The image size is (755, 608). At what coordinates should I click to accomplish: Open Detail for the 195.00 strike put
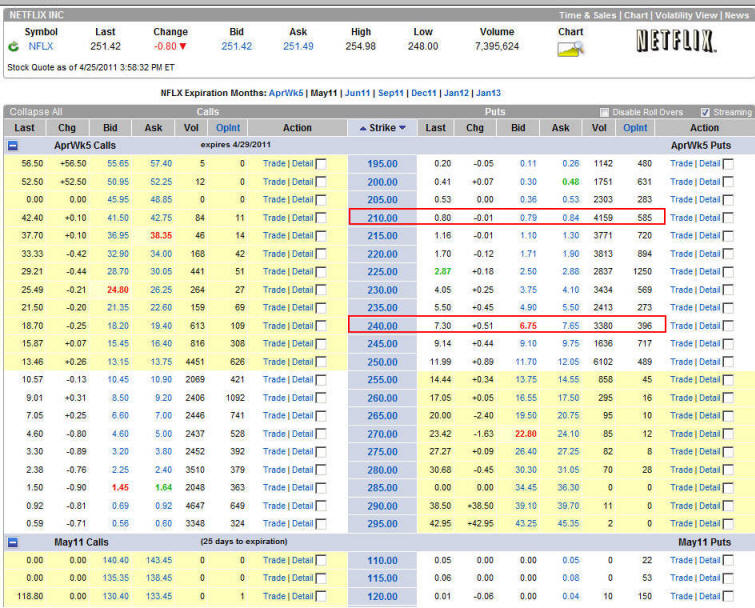tap(709, 164)
